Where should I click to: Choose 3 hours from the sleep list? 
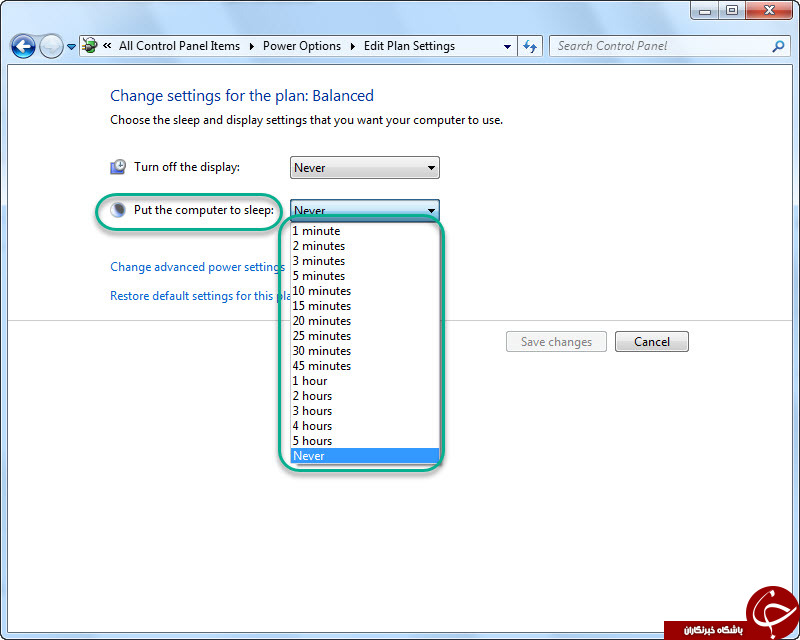pyautogui.click(x=364, y=411)
